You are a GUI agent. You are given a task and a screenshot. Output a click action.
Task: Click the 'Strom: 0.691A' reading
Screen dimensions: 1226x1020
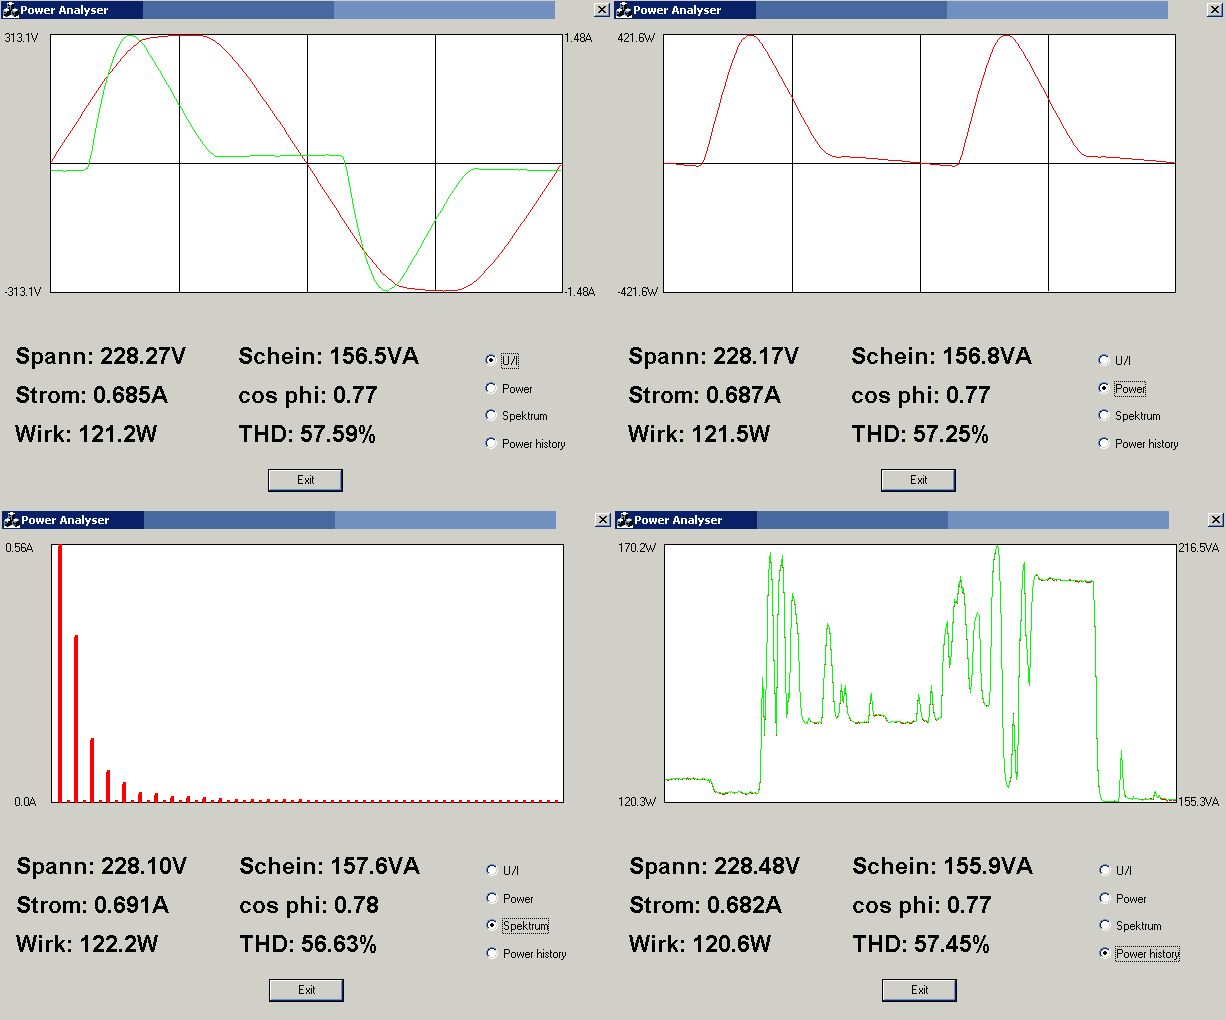coord(92,905)
